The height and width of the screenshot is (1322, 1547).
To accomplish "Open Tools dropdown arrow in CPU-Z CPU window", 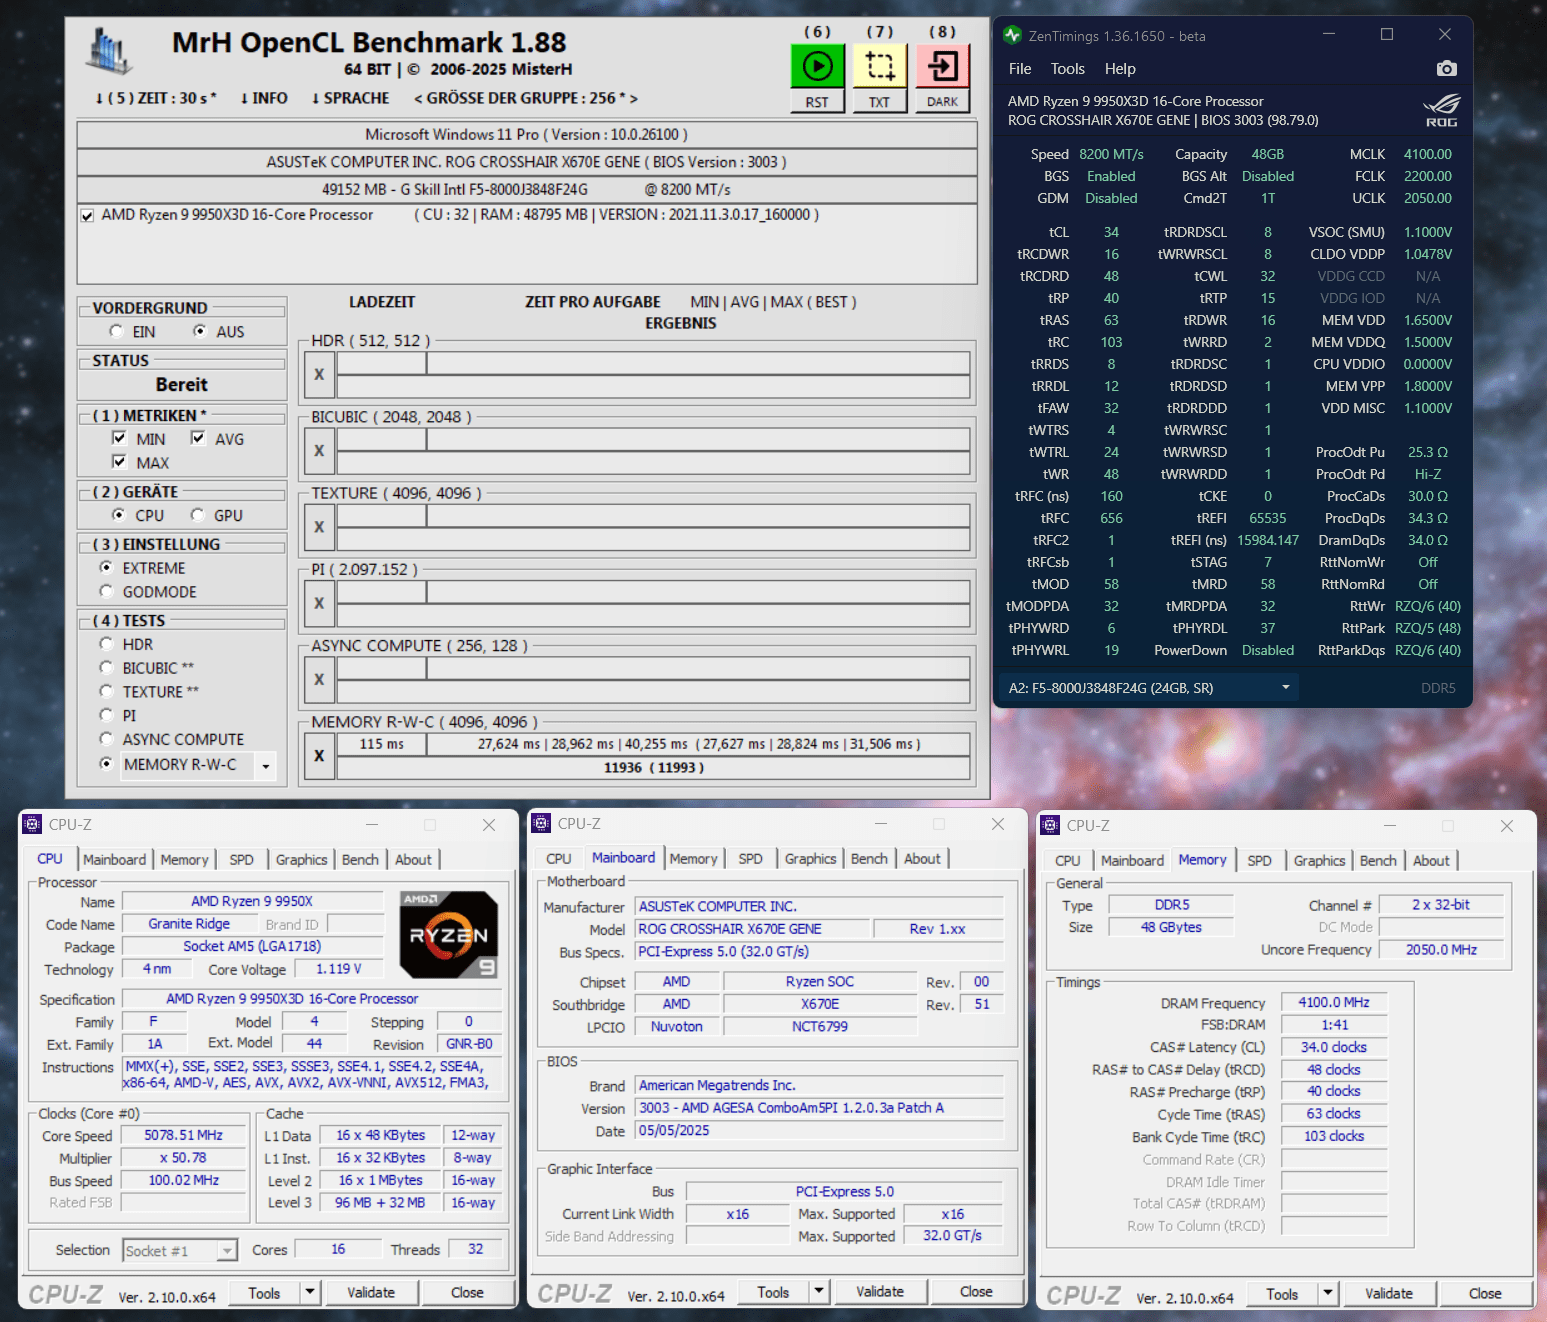I will tap(310, 1292).
